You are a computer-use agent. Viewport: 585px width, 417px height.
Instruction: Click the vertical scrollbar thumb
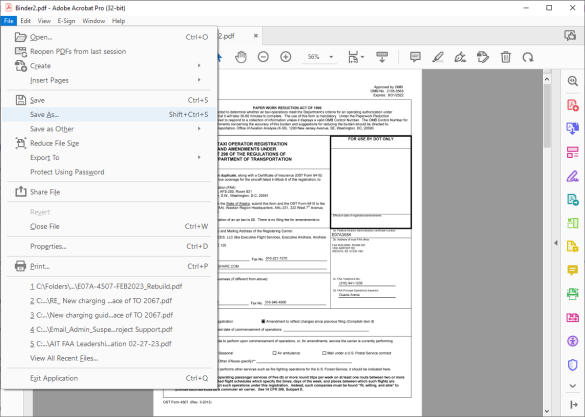pyautogui.click(x=547, y=116)
